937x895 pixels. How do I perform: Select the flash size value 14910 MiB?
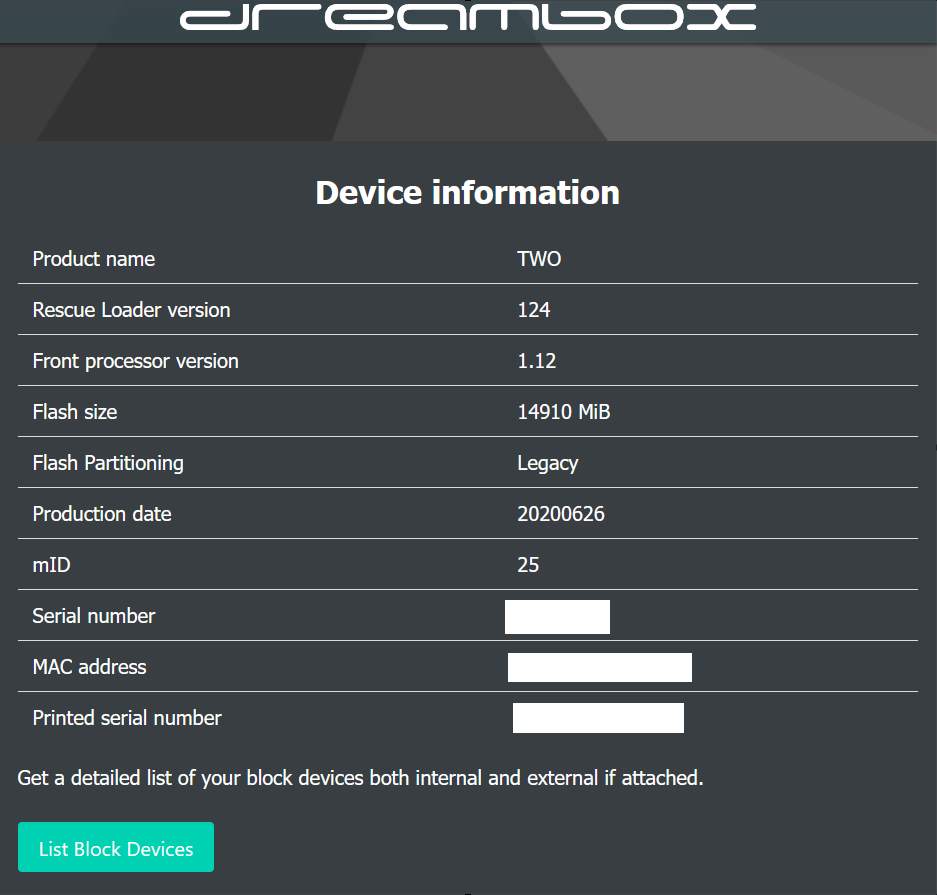564,412
